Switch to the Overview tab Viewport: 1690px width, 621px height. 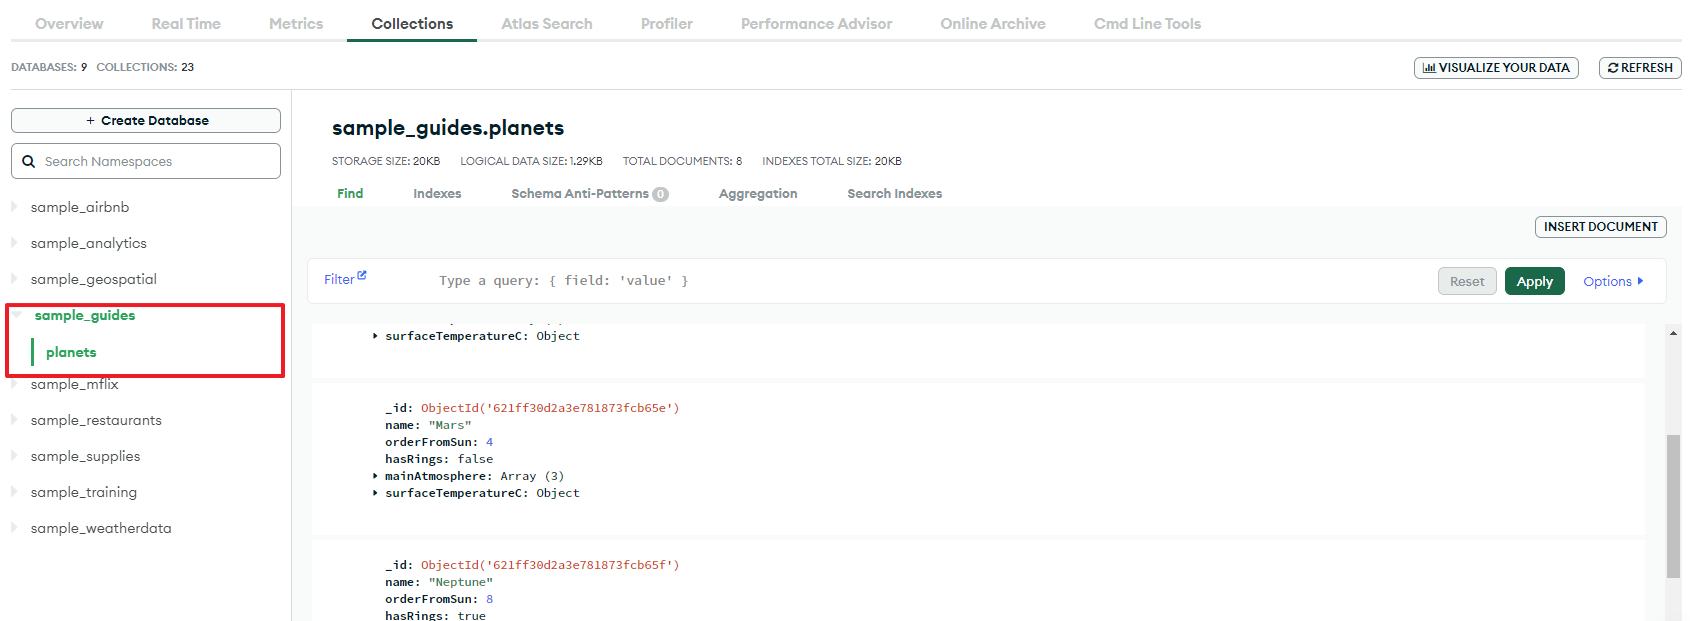69,23
